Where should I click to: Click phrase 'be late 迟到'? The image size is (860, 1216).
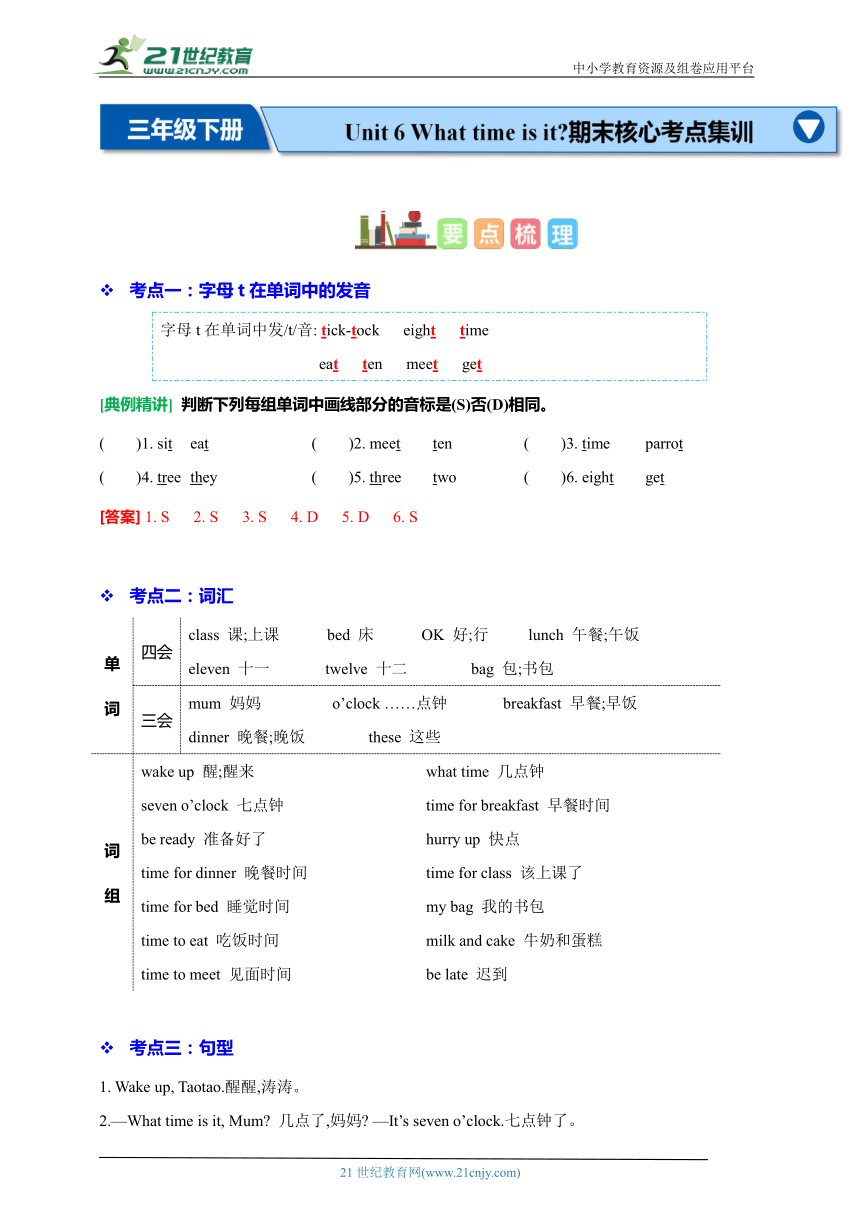[x=467, y=975]
